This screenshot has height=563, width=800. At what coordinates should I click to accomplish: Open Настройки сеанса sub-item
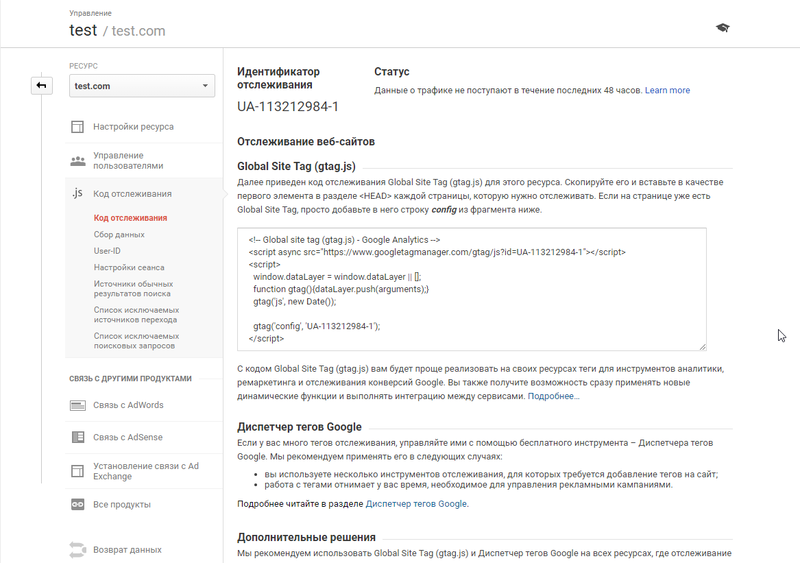[129, 267]
